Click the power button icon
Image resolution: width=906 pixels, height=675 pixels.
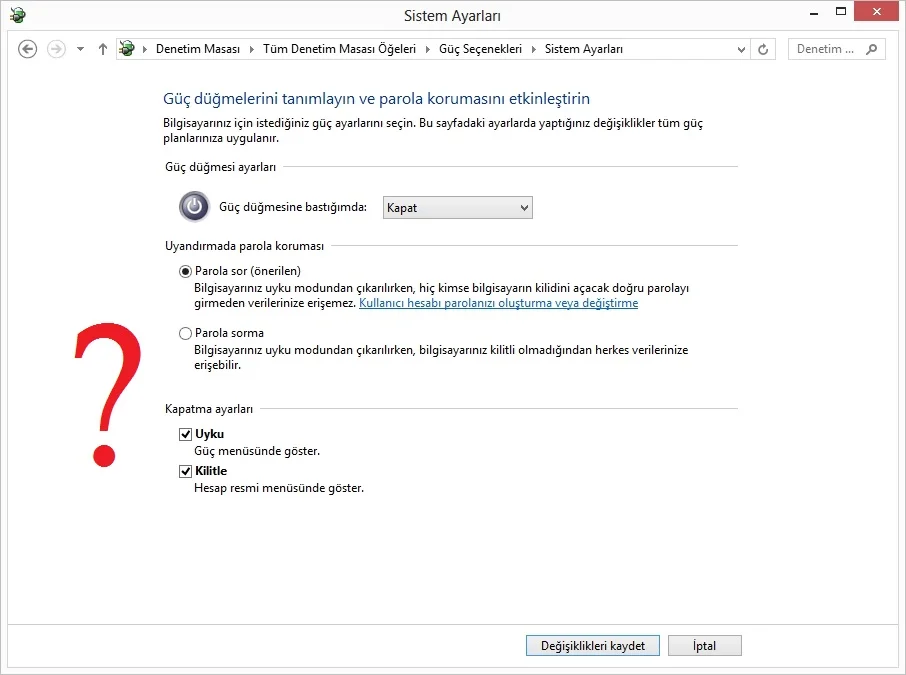[x=194, y=207]
